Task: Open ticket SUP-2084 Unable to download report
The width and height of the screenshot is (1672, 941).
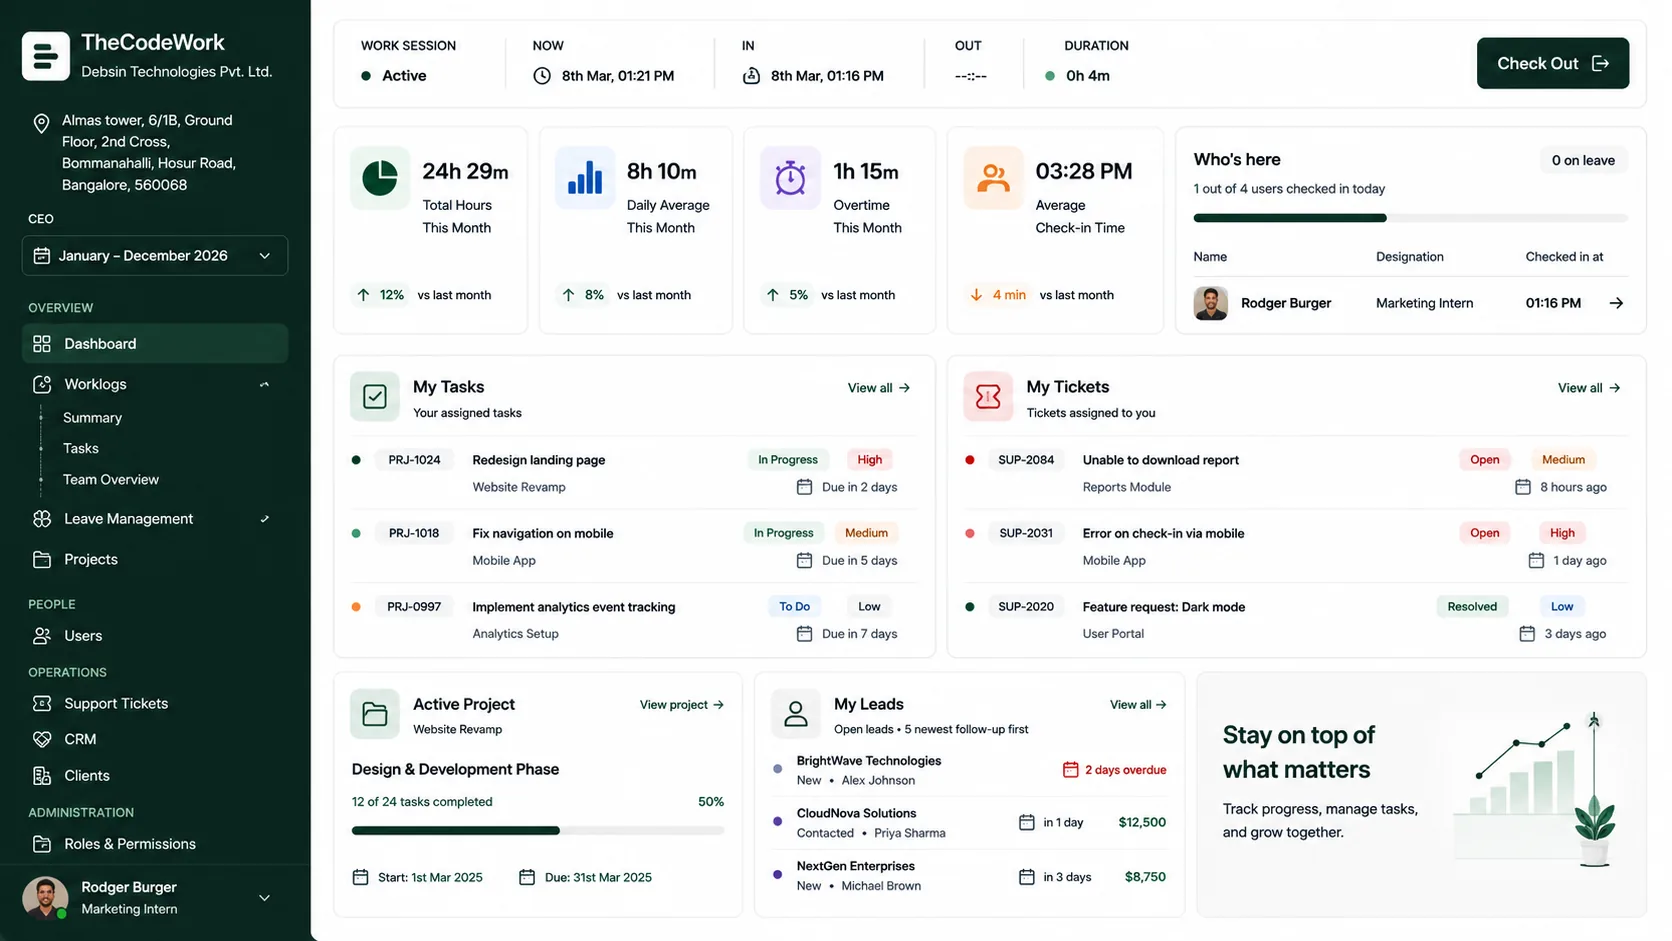Action: 1295,473
